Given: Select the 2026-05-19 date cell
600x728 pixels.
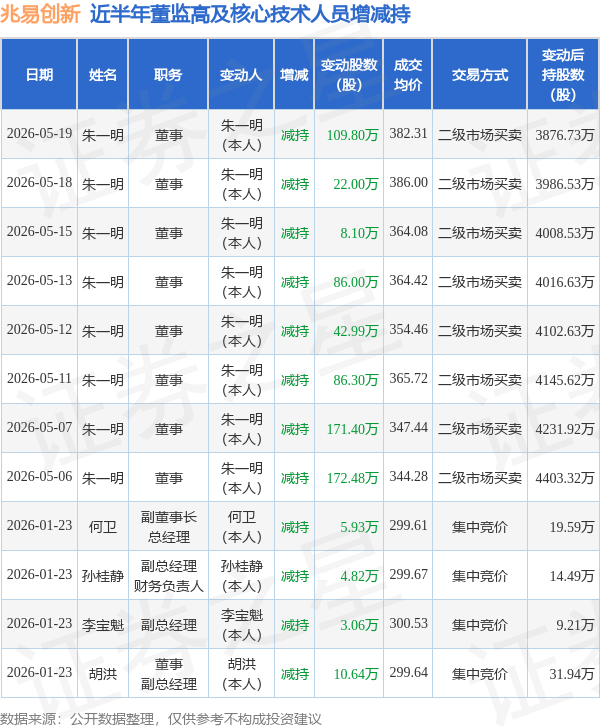Looking at the screenshot, I should point(39,134).
